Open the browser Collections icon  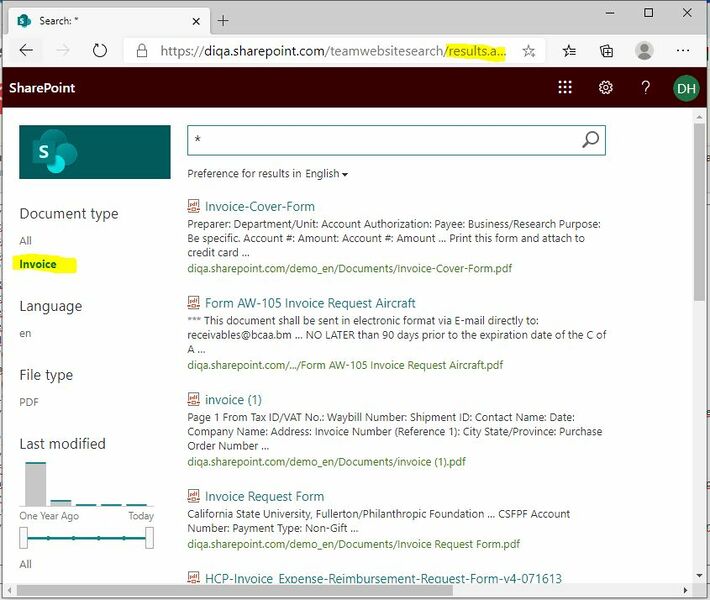click(606, 51)
